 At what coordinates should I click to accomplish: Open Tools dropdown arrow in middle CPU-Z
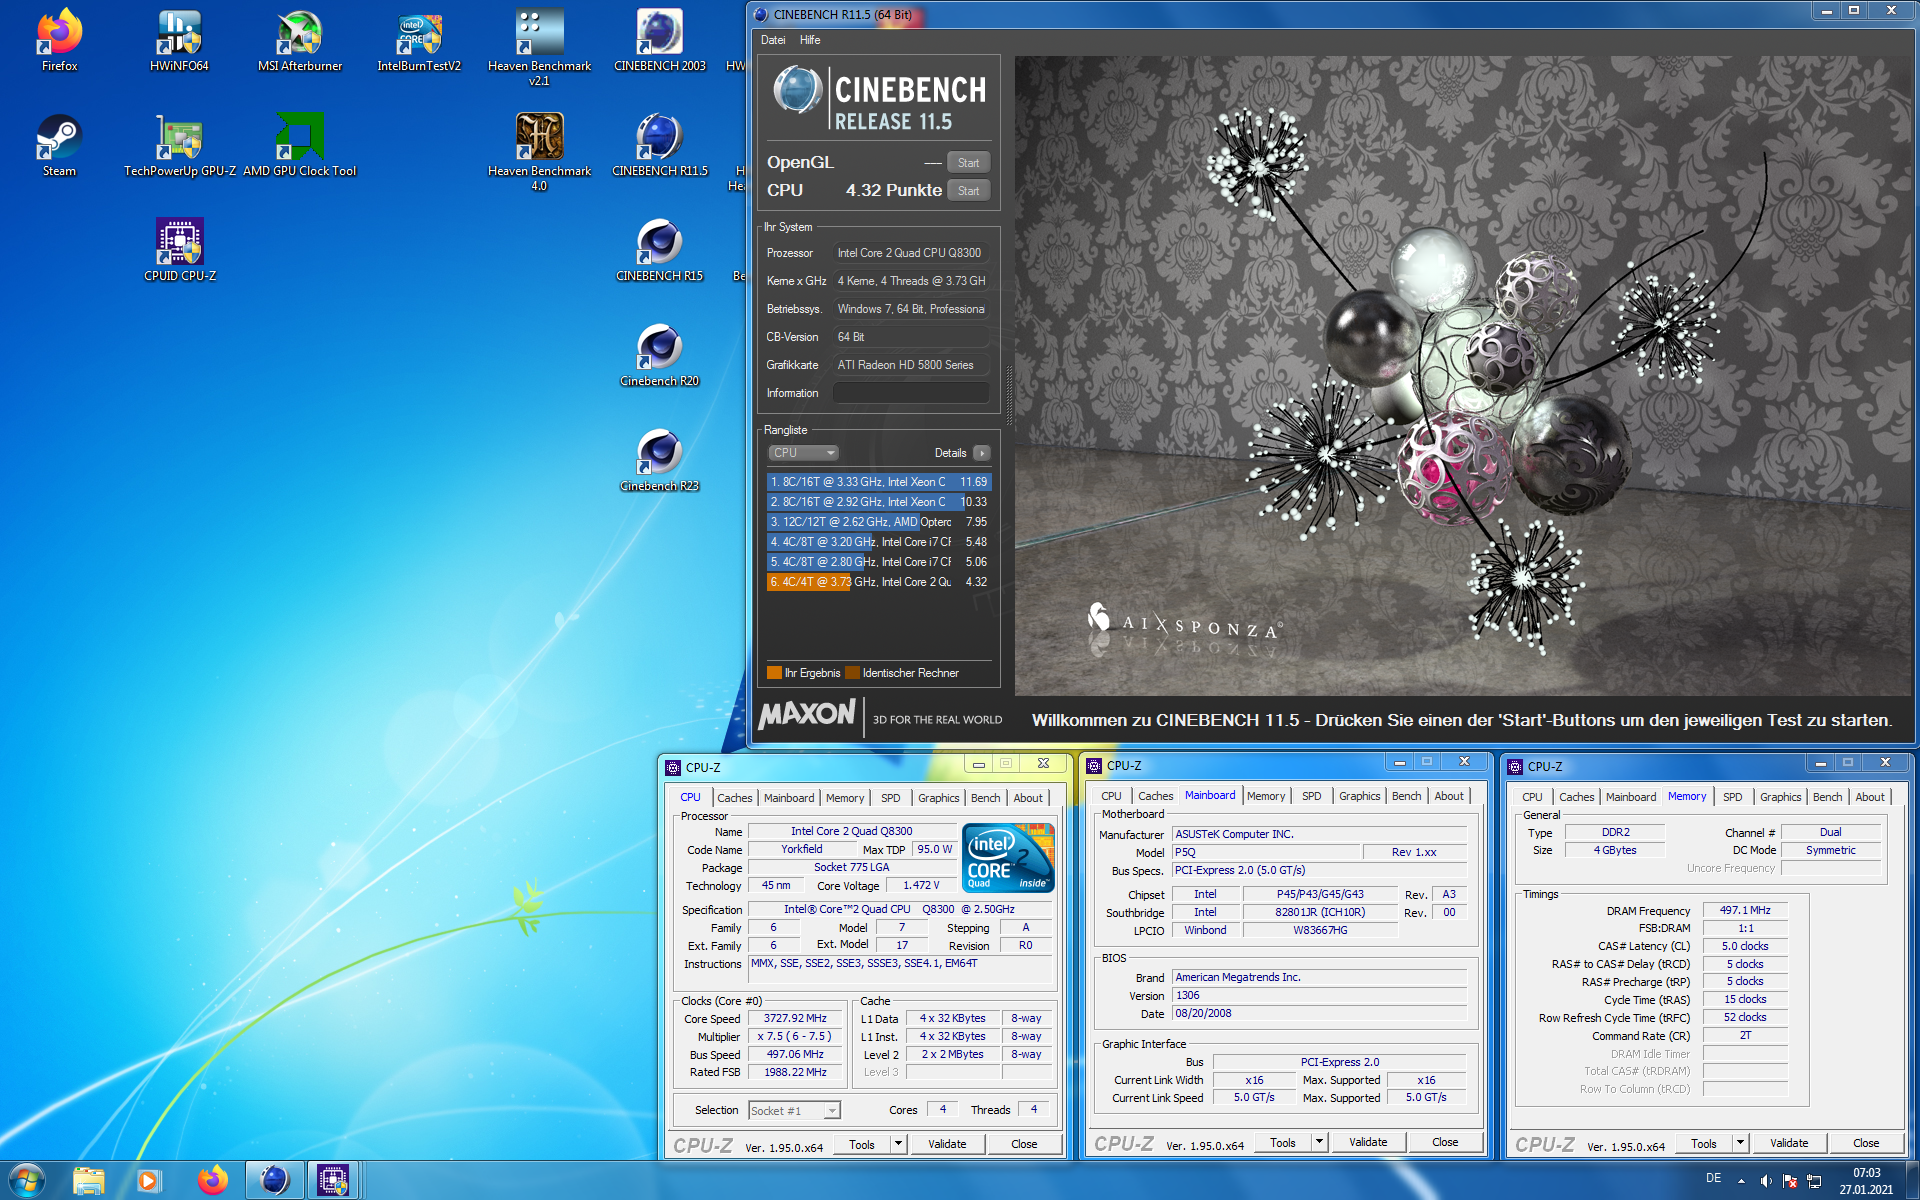pos(1319,1142)
